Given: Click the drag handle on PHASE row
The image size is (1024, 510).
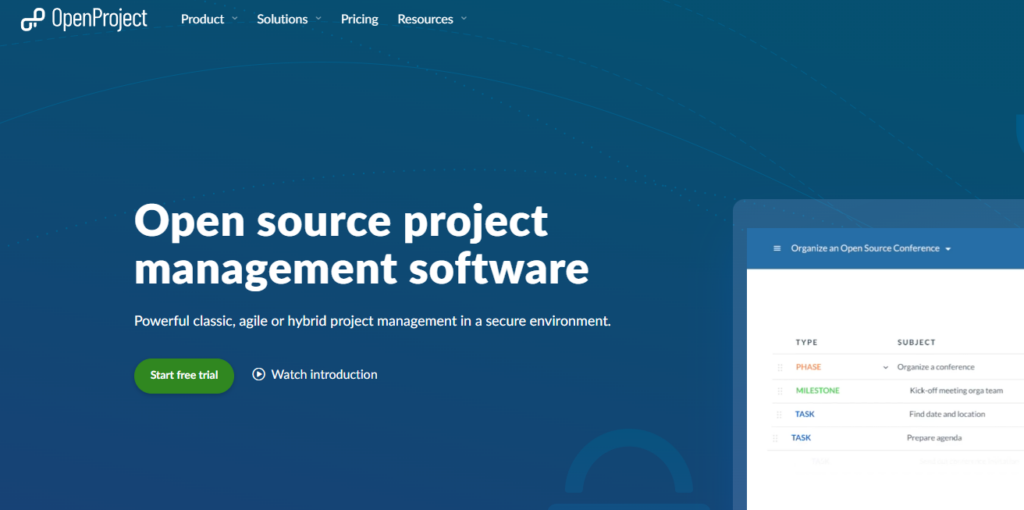Looking at the screenshot, I should pos(780,368).
